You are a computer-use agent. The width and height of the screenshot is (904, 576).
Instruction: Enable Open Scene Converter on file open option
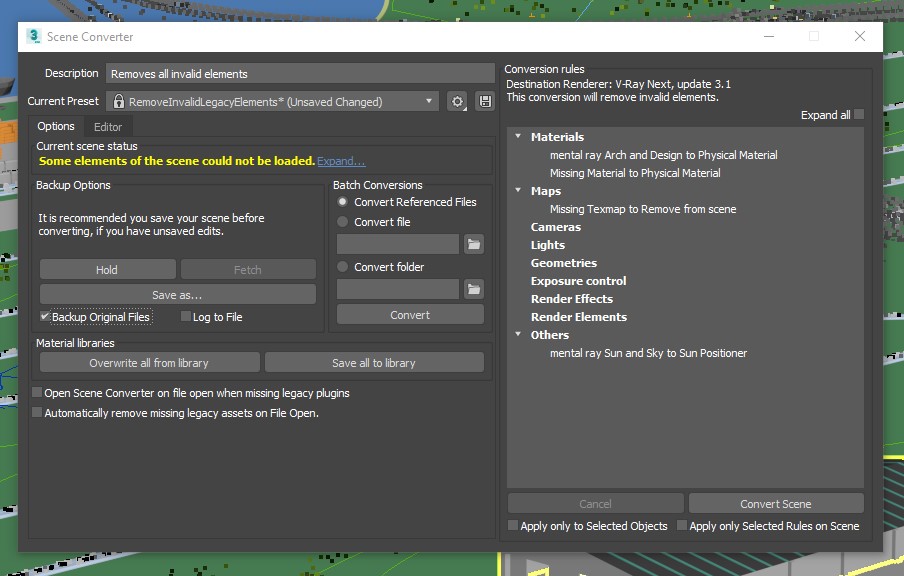click(37, 393)
